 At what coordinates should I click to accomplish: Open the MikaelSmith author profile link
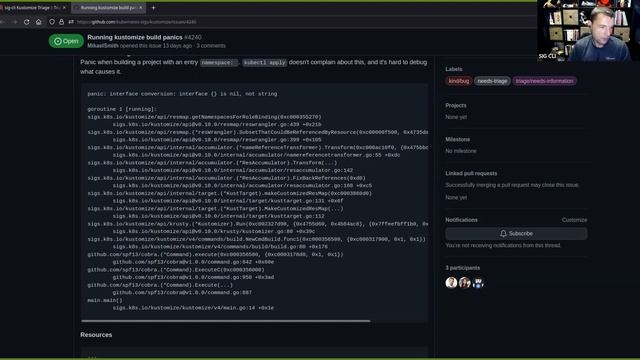[x=103, y=46]
